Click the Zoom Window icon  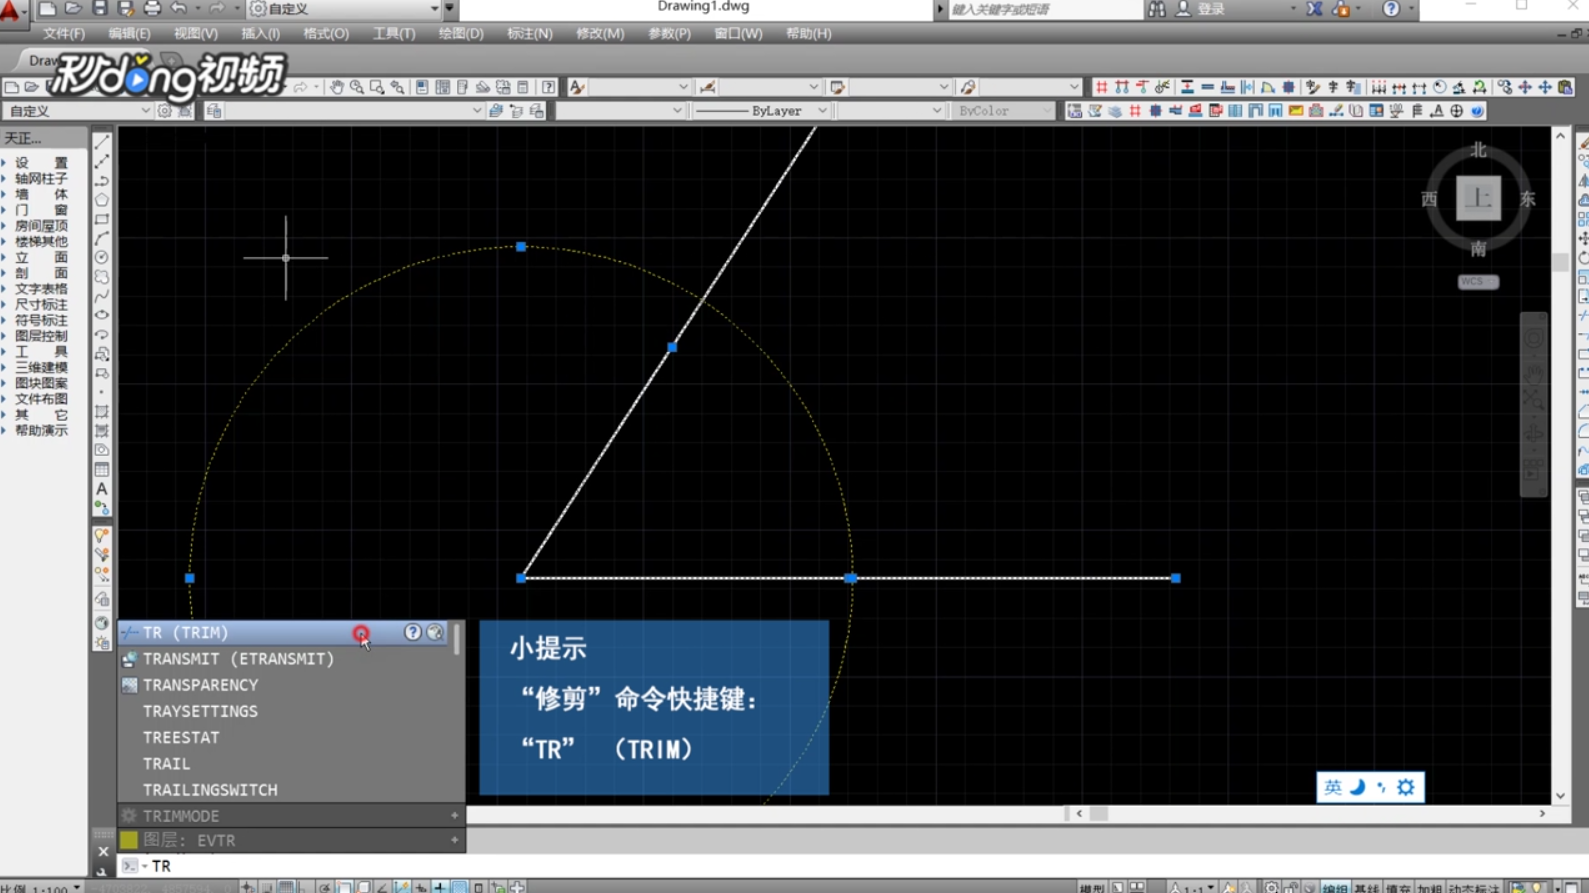377,87
